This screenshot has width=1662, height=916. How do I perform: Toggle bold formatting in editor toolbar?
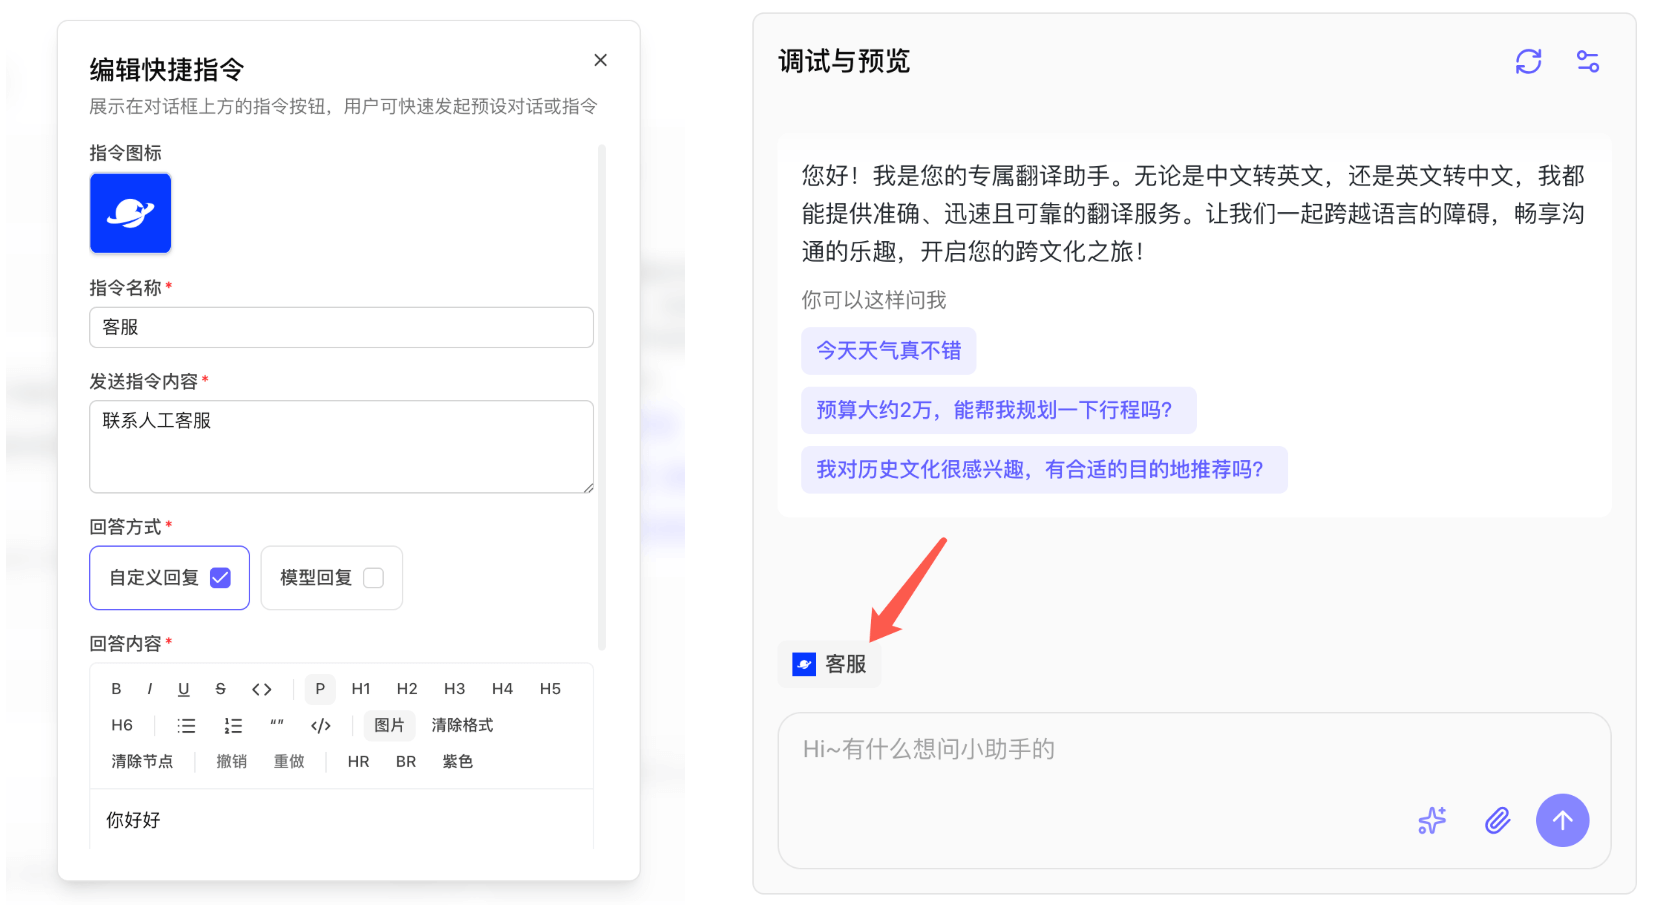116,689
